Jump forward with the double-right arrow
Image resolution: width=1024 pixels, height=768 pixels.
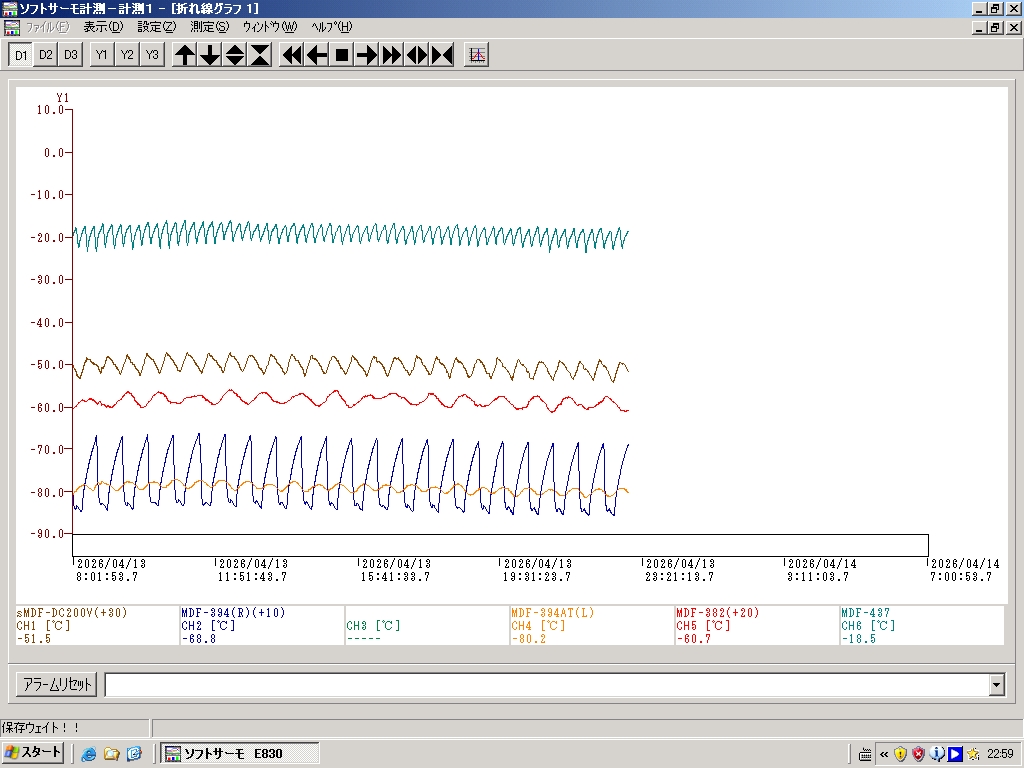(392, 55)
